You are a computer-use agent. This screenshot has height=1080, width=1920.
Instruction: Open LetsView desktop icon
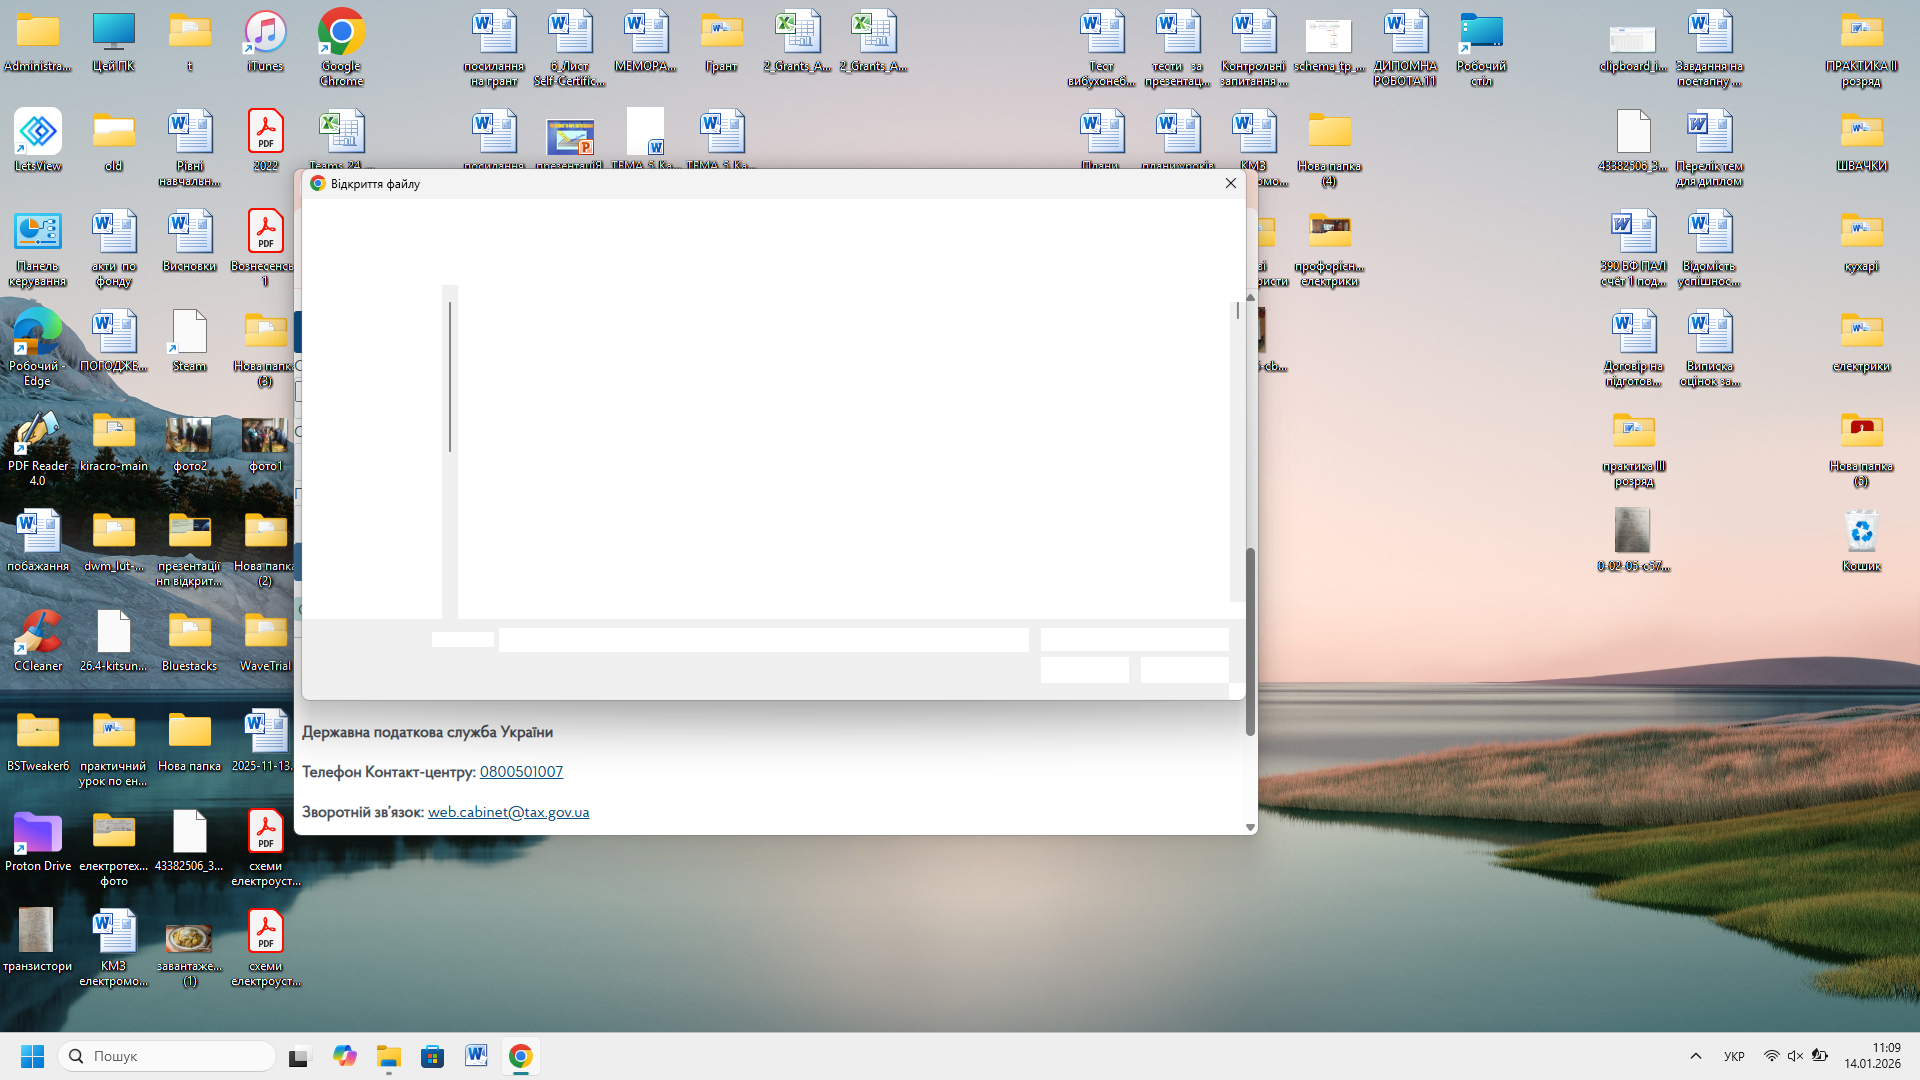click(37, 134)
